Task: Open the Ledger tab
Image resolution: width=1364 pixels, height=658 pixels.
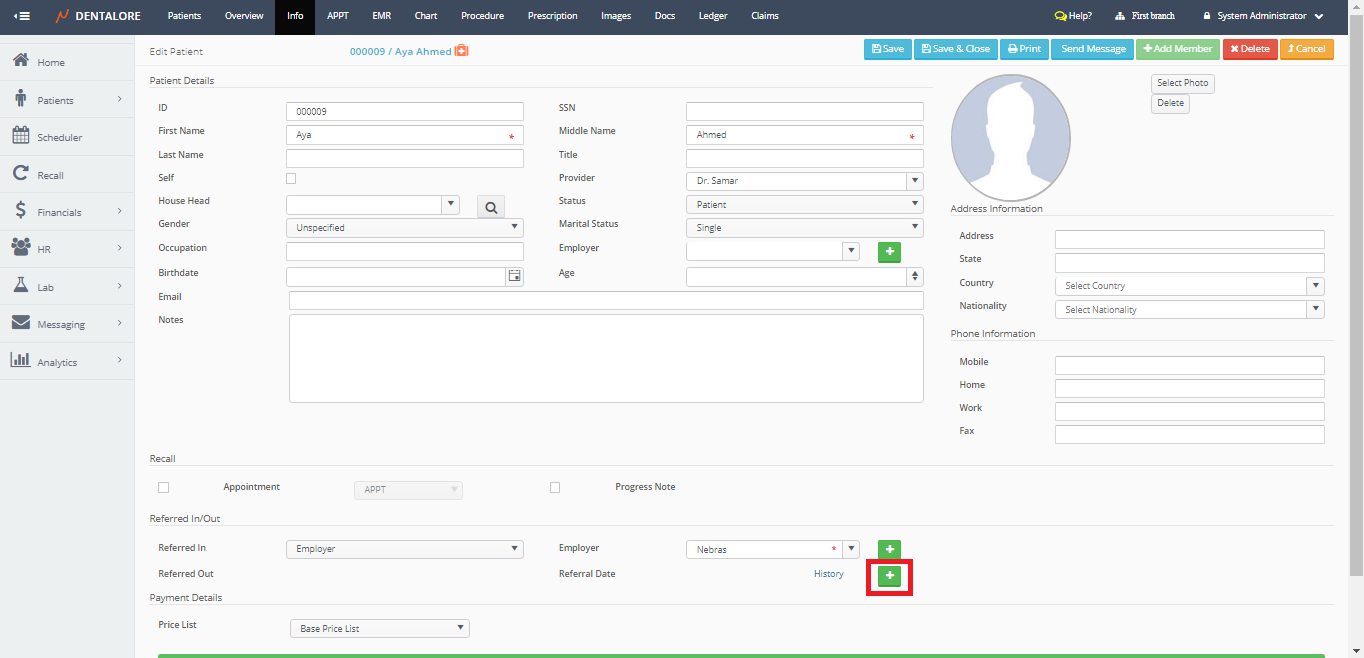Action: point(712,16)
